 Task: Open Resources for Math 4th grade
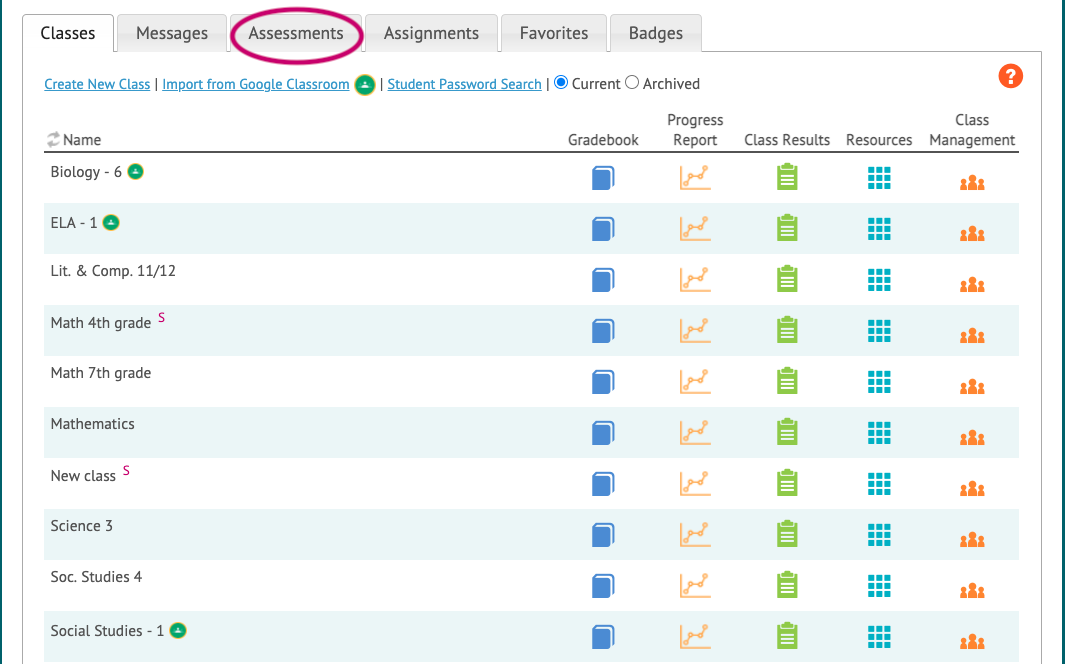(879, 331)
